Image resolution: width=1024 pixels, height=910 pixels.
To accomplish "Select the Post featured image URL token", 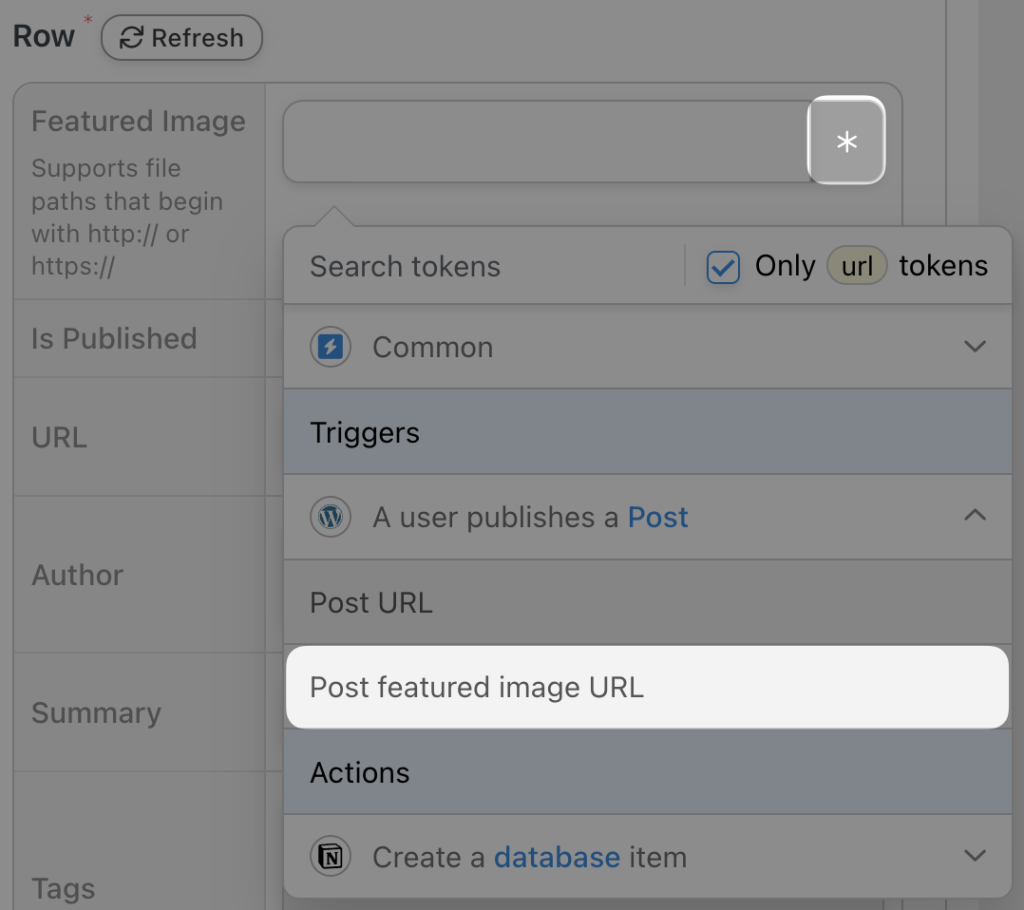I will [x=478, y=687].
